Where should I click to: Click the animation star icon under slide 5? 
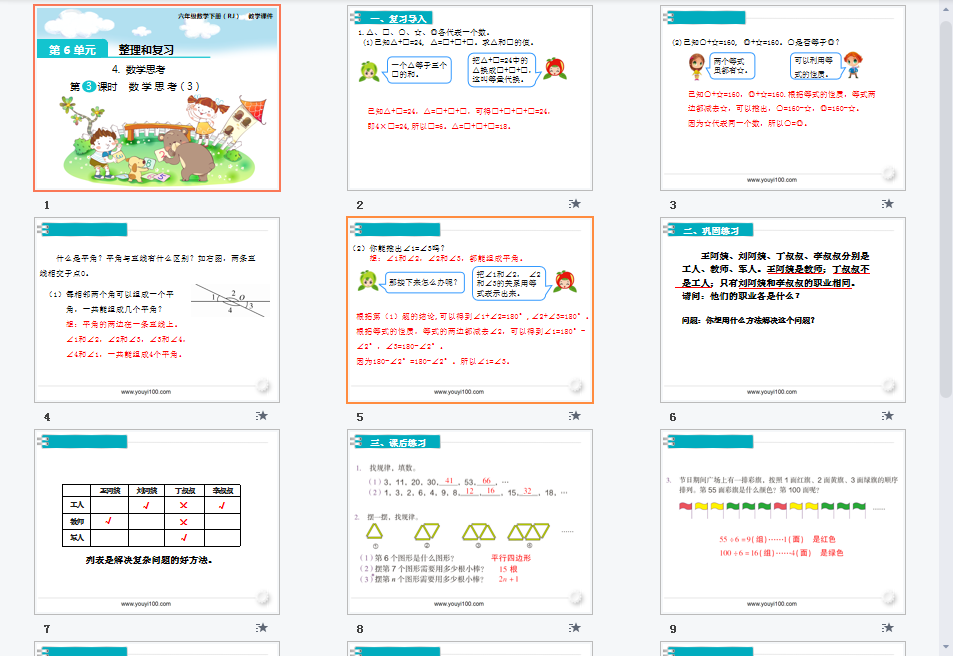(x=574, y=416)
